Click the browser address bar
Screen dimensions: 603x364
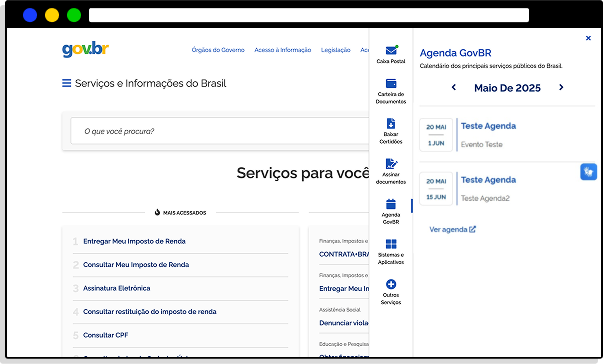pos(309,15)
